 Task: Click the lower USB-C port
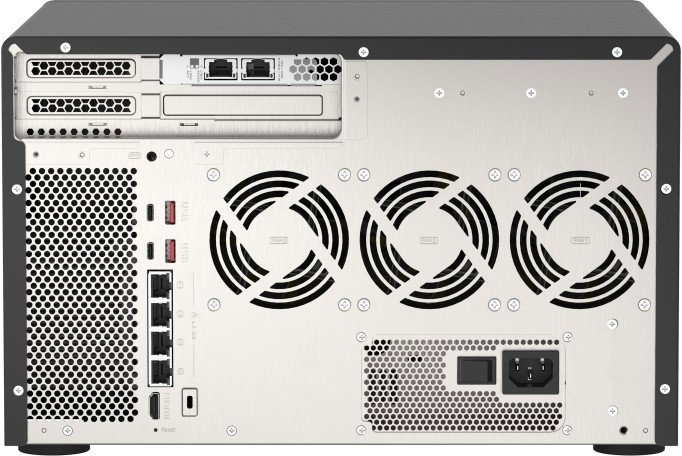(x=150, y=251)
